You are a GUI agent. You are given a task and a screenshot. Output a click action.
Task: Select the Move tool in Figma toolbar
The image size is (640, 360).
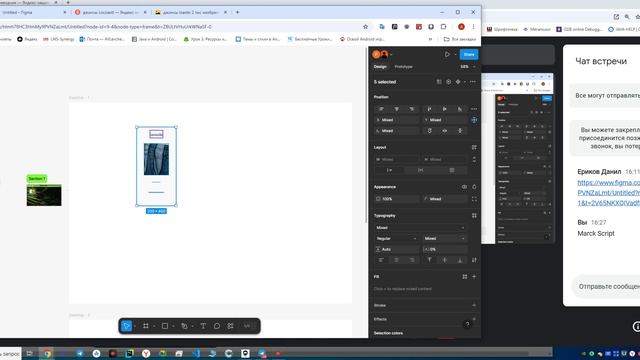pyautogui.click(x=127, y=326)
